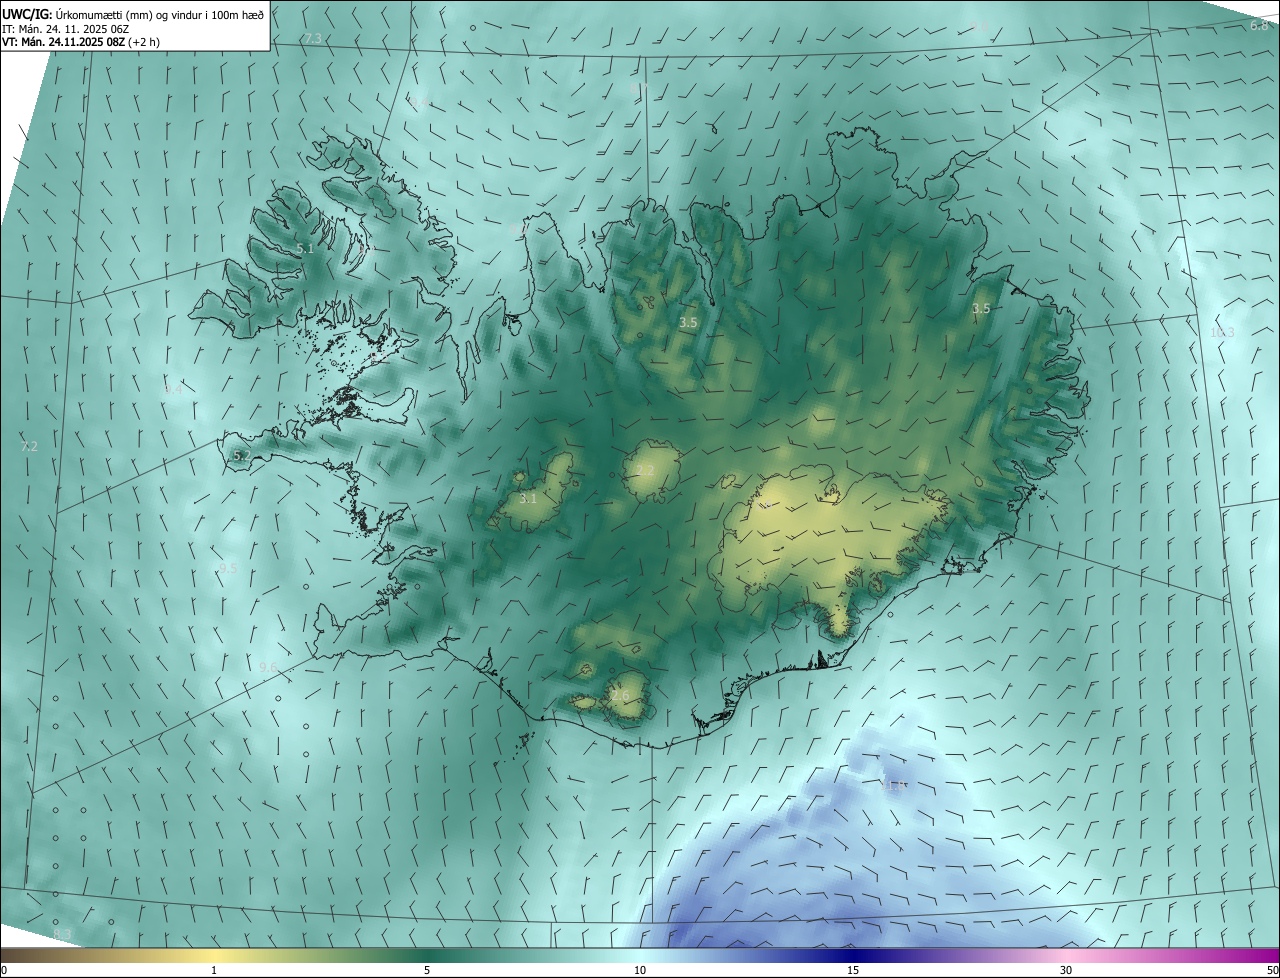Select the 7.2 value at the west edge
This screenshot has width=1280, height=978.
[29, 446]
